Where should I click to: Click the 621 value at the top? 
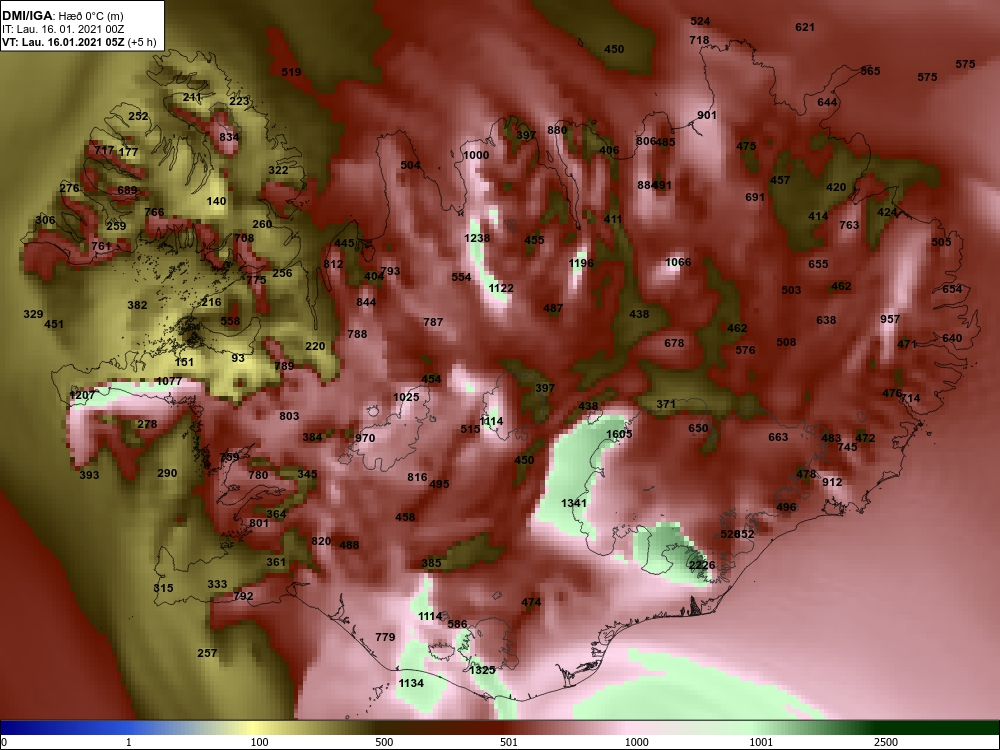pos(805,27)
